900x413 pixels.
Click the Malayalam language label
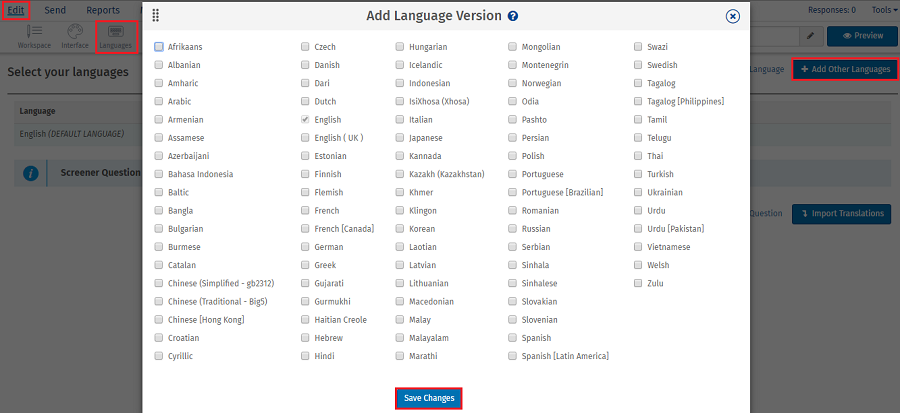(429, 338)
